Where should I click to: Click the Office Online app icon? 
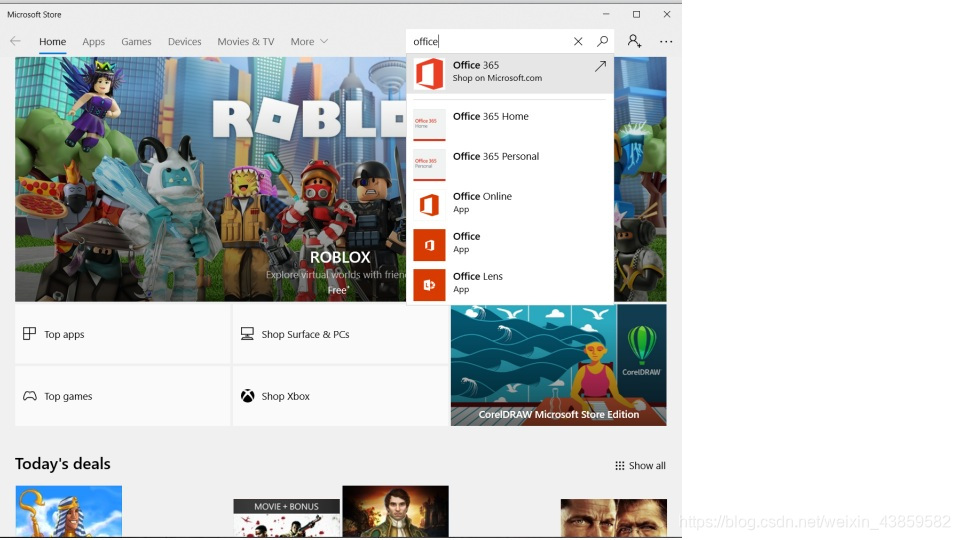(x=429, y=204)
